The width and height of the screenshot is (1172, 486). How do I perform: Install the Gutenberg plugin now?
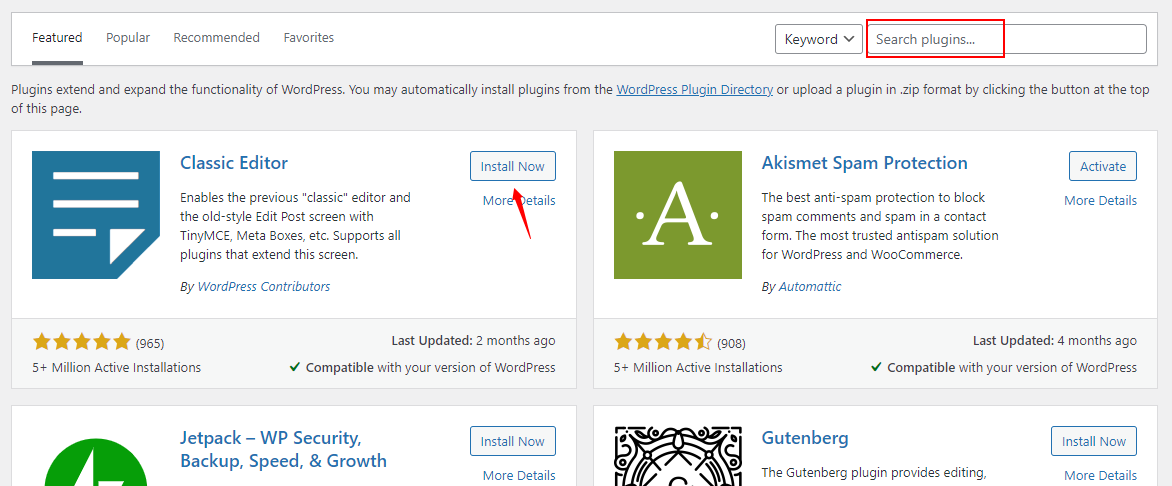(x=1094, y=441)
